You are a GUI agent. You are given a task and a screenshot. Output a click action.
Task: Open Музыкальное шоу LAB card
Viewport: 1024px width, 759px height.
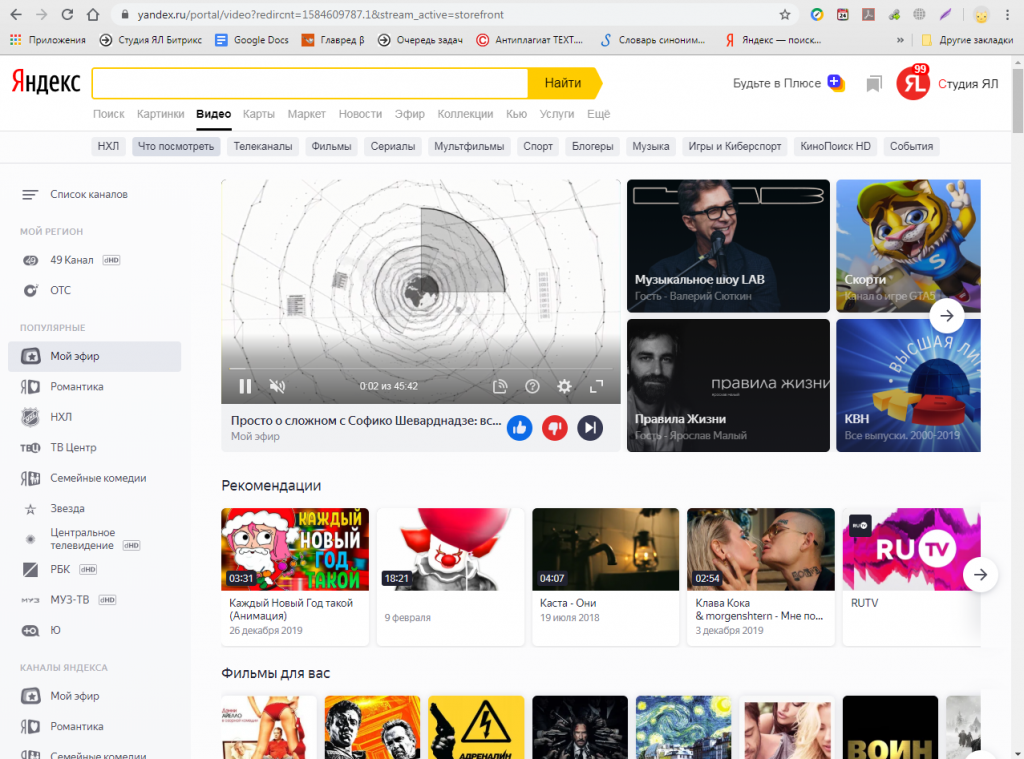tap(728, 246)
